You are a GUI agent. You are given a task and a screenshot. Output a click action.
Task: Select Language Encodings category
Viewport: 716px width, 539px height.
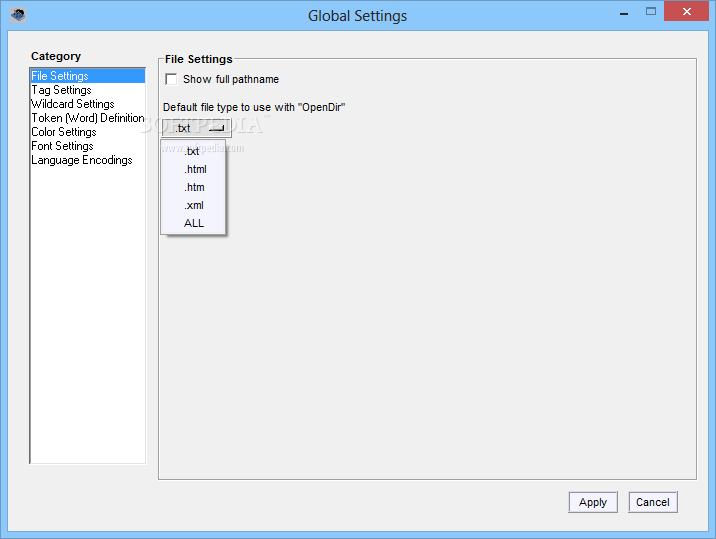tap(88, 160)
